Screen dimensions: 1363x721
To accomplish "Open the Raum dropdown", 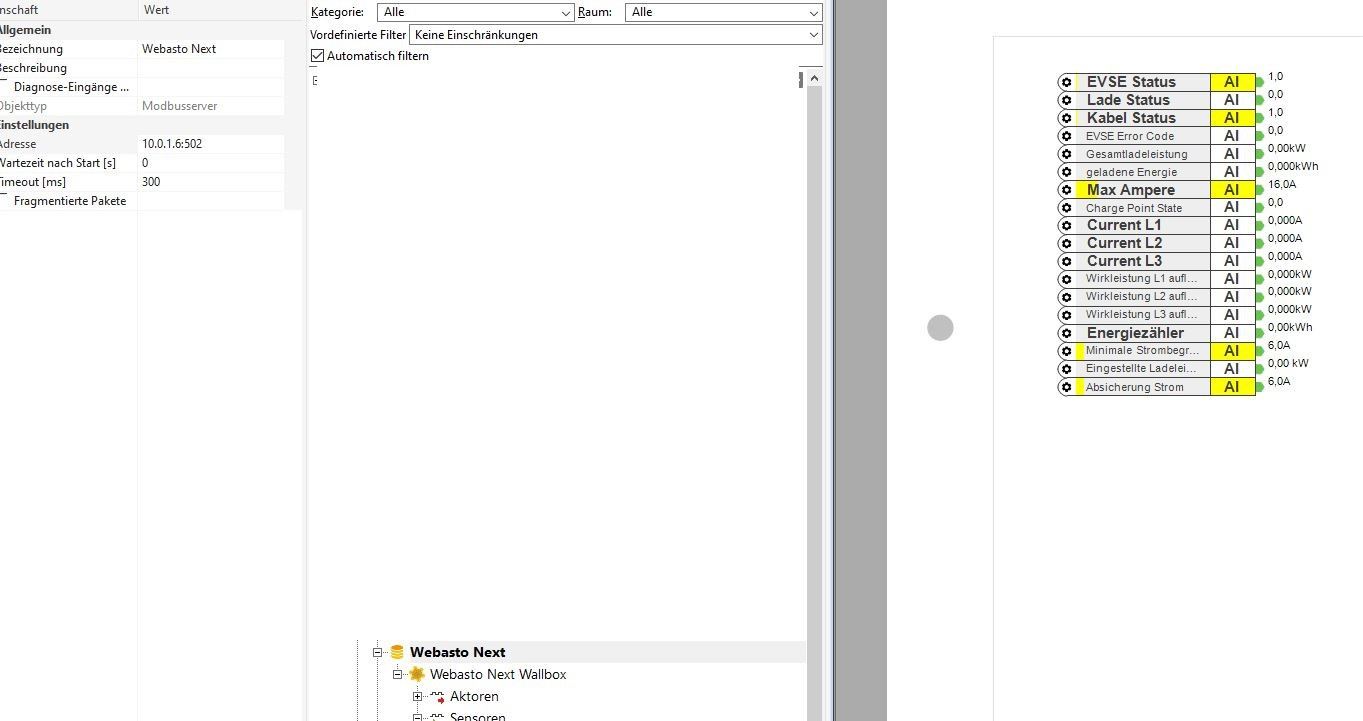I will pyautogui.click(x=723, y=12).
